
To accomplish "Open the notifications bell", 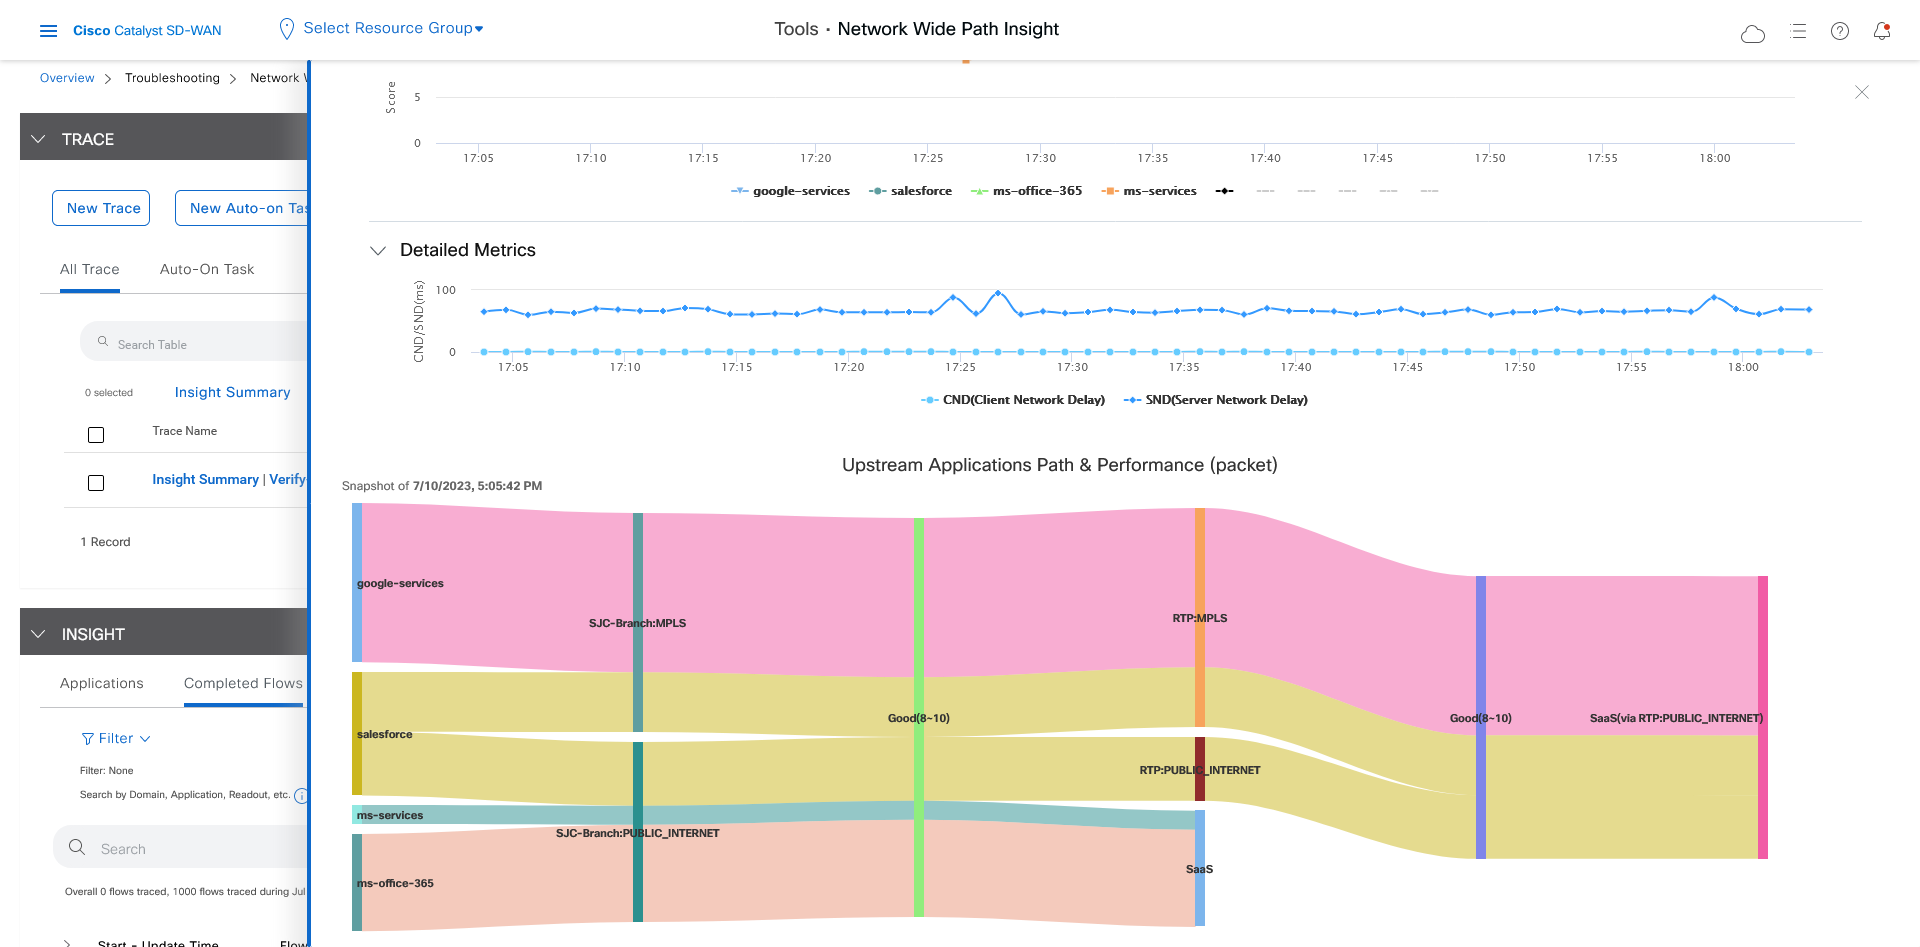I will coord(1881,31).
